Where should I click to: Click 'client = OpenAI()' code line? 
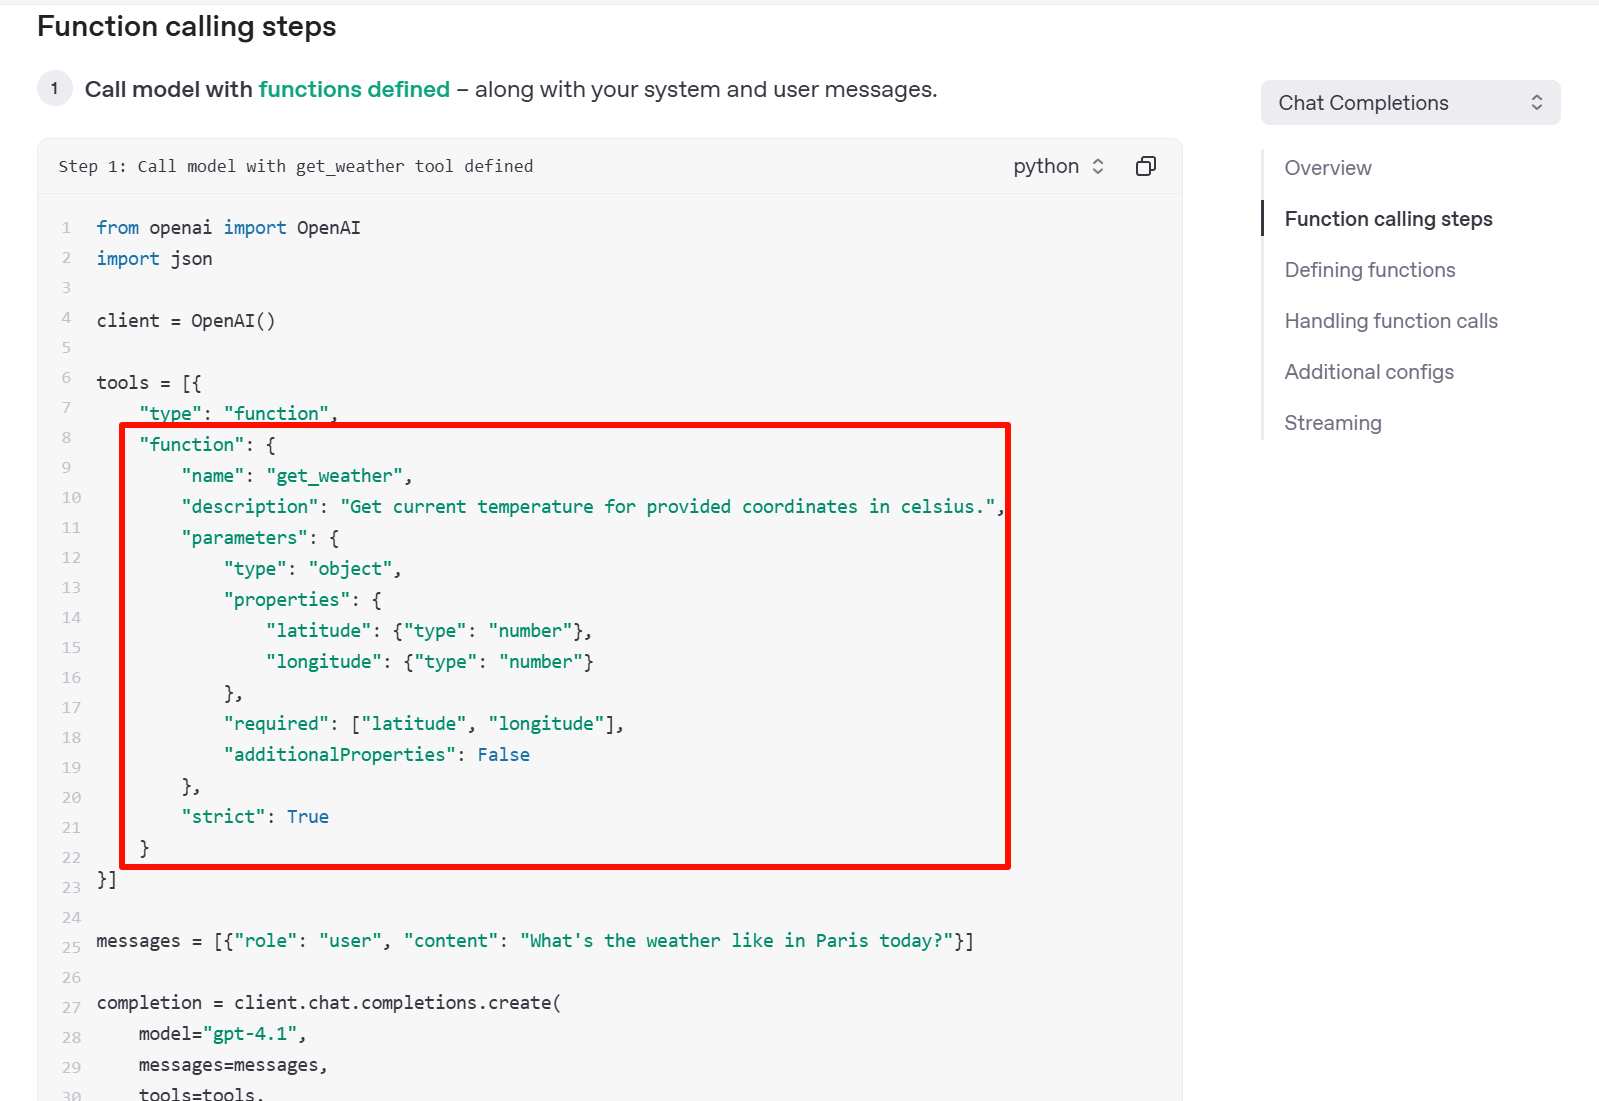click(x=186, y=321)
